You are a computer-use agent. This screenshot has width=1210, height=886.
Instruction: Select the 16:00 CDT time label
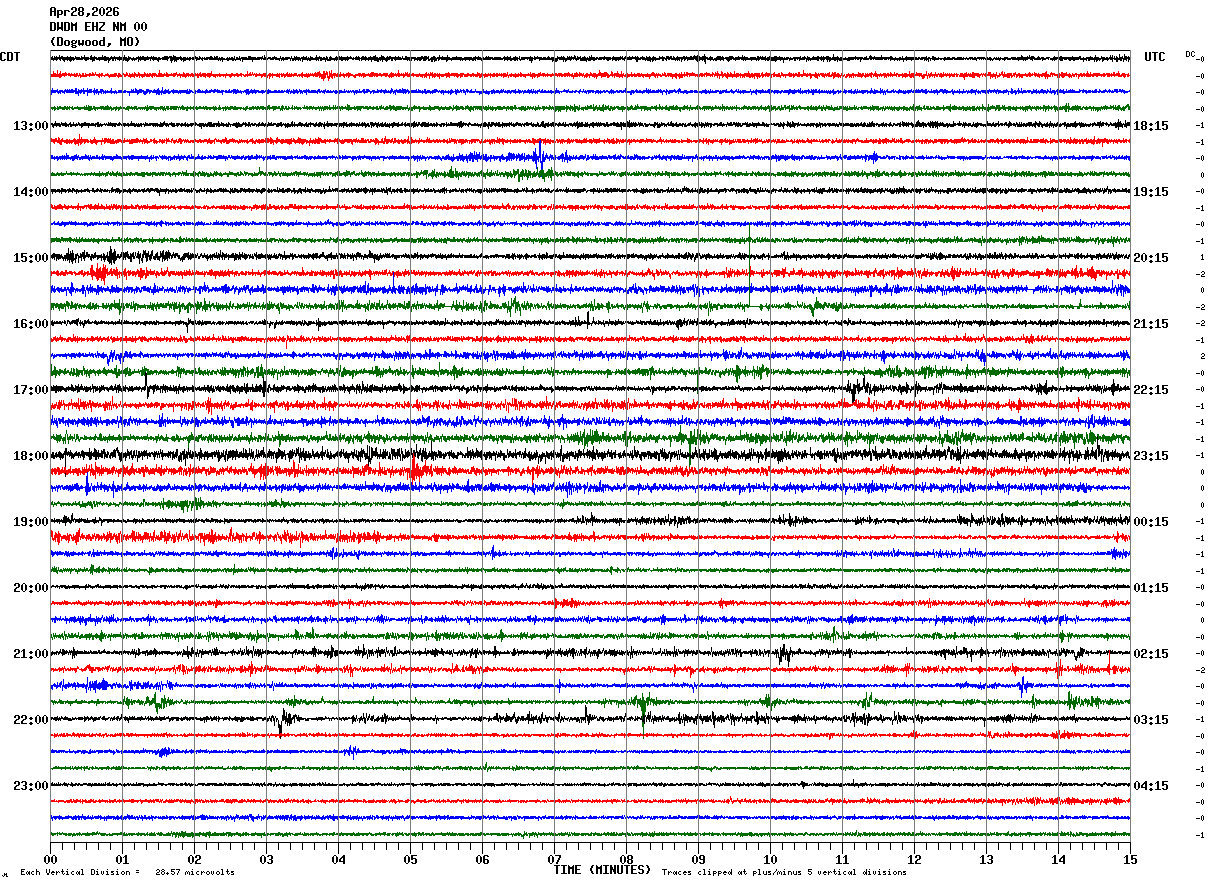pyautogui.click(x=31, y=324)
